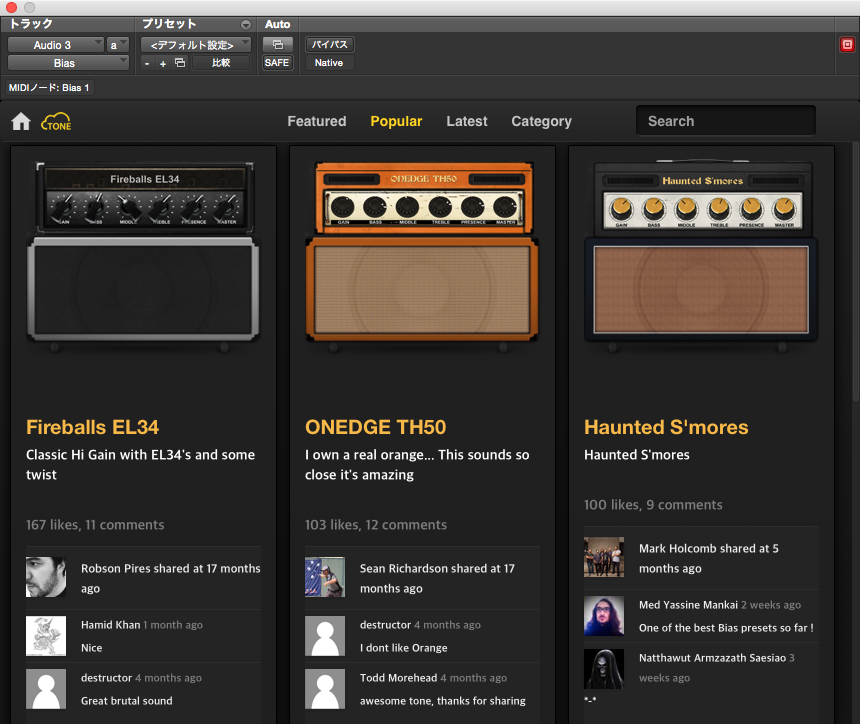The width and height of the screenshot is (860, 724).
Task: Click the Search input field
Action: 726,121
